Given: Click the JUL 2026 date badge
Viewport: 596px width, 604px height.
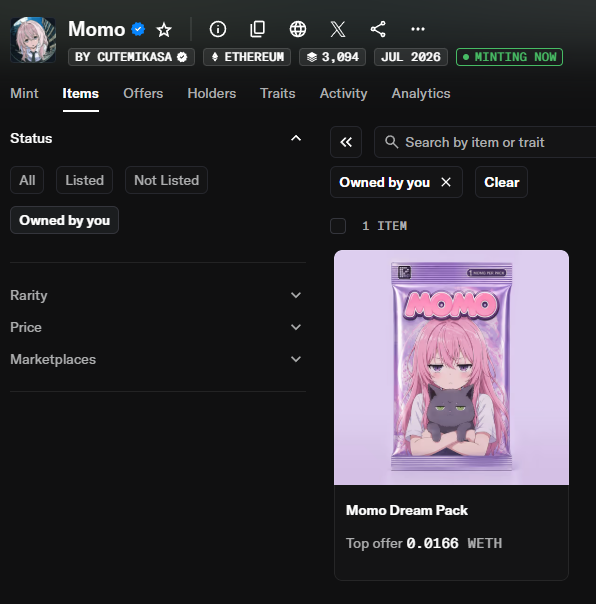Looking at the screenshot, I should 411,57.
